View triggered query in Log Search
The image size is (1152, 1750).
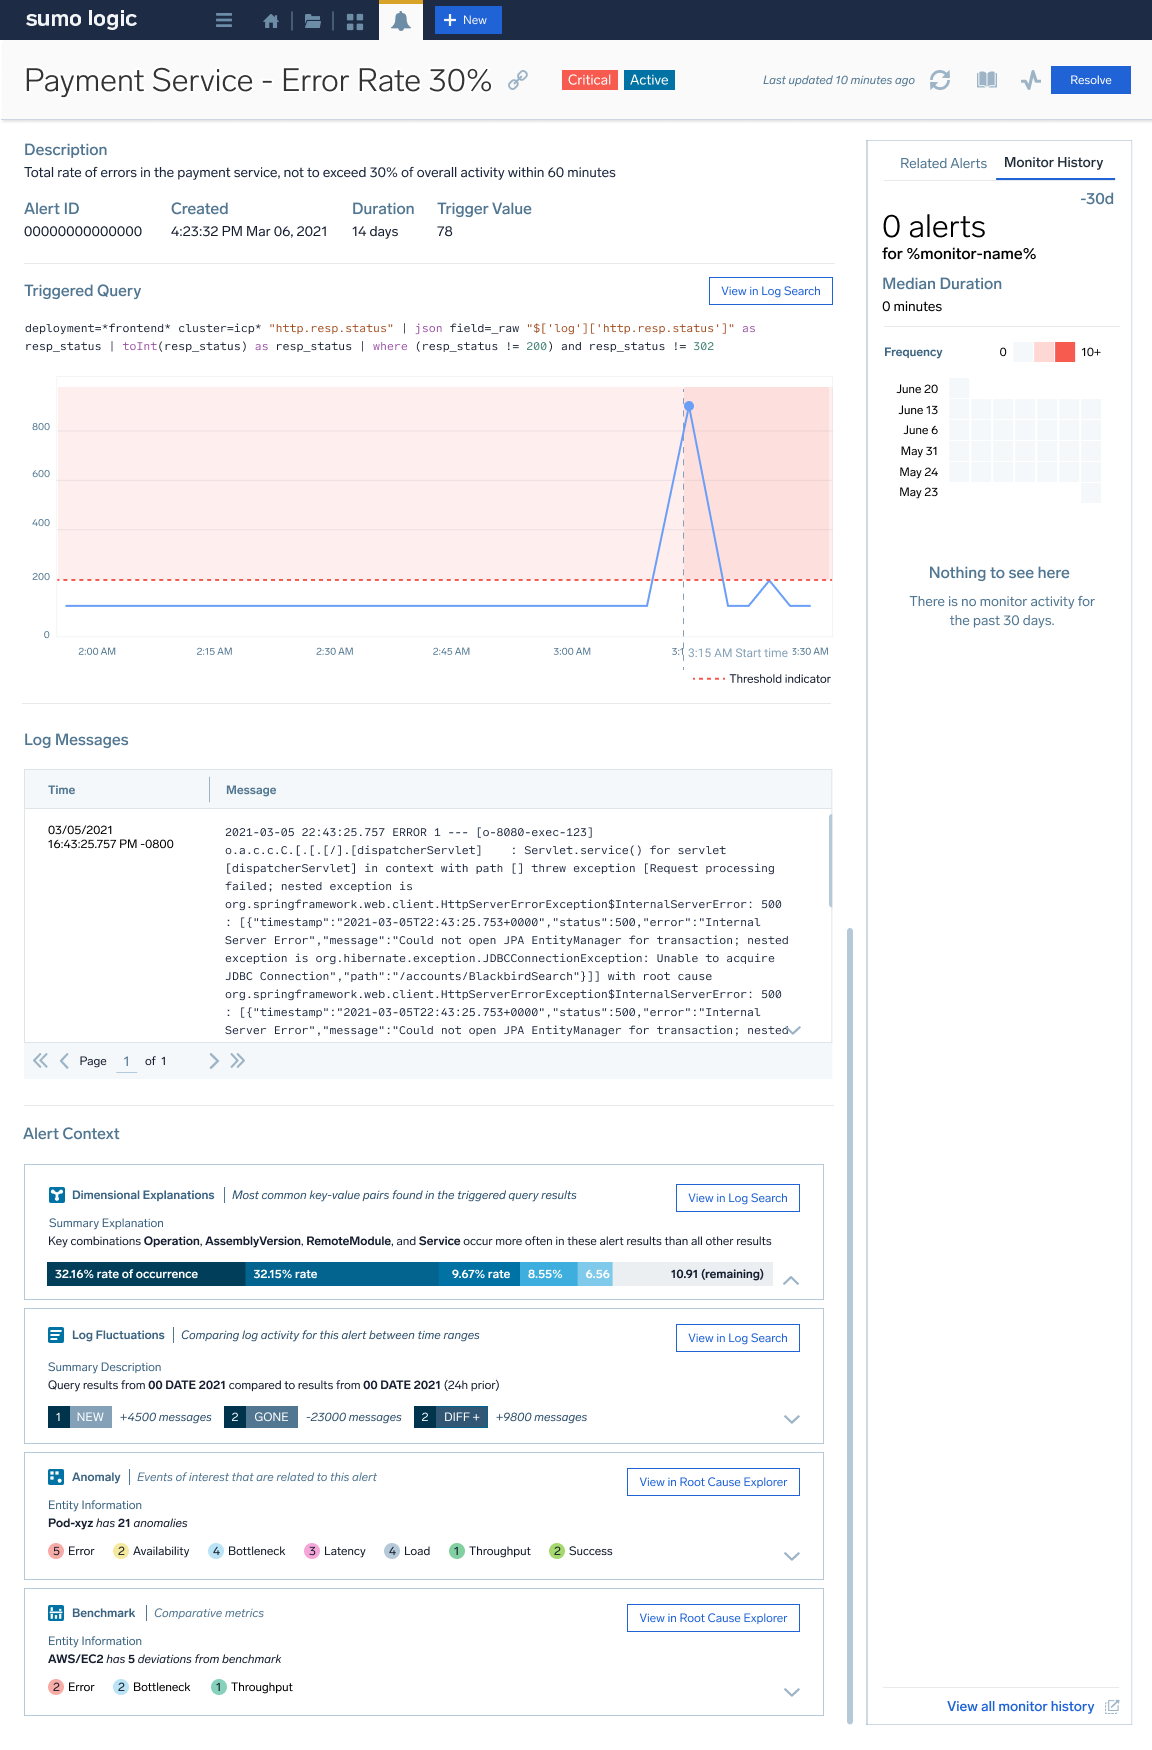tap(771, 291)
